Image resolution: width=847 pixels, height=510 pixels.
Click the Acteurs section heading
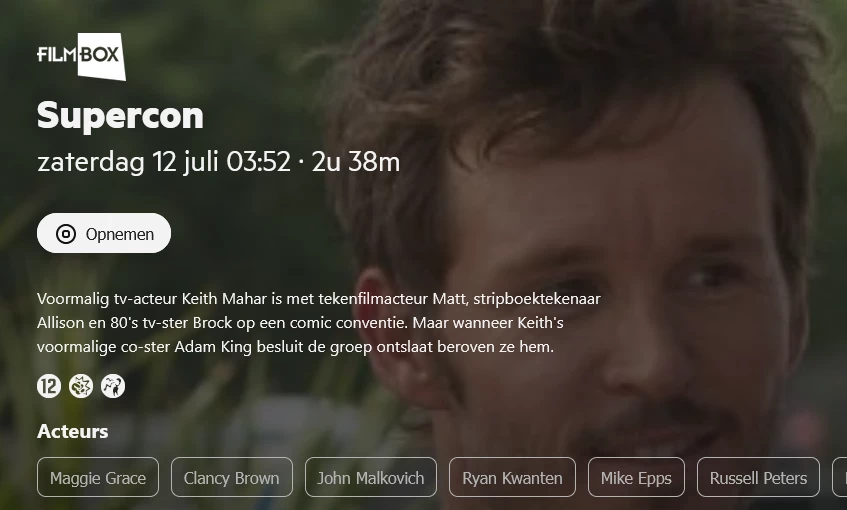[72, 432]
